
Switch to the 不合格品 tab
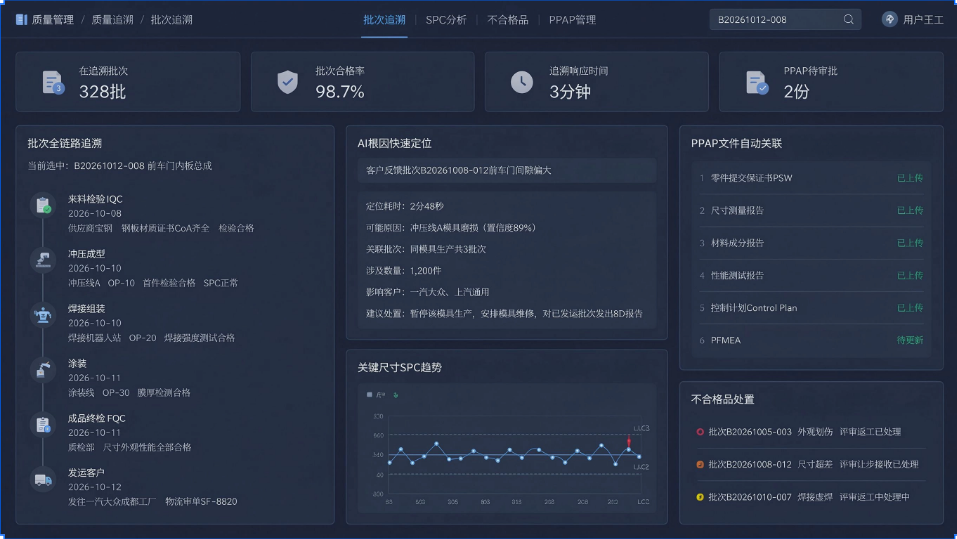[508, 20]
